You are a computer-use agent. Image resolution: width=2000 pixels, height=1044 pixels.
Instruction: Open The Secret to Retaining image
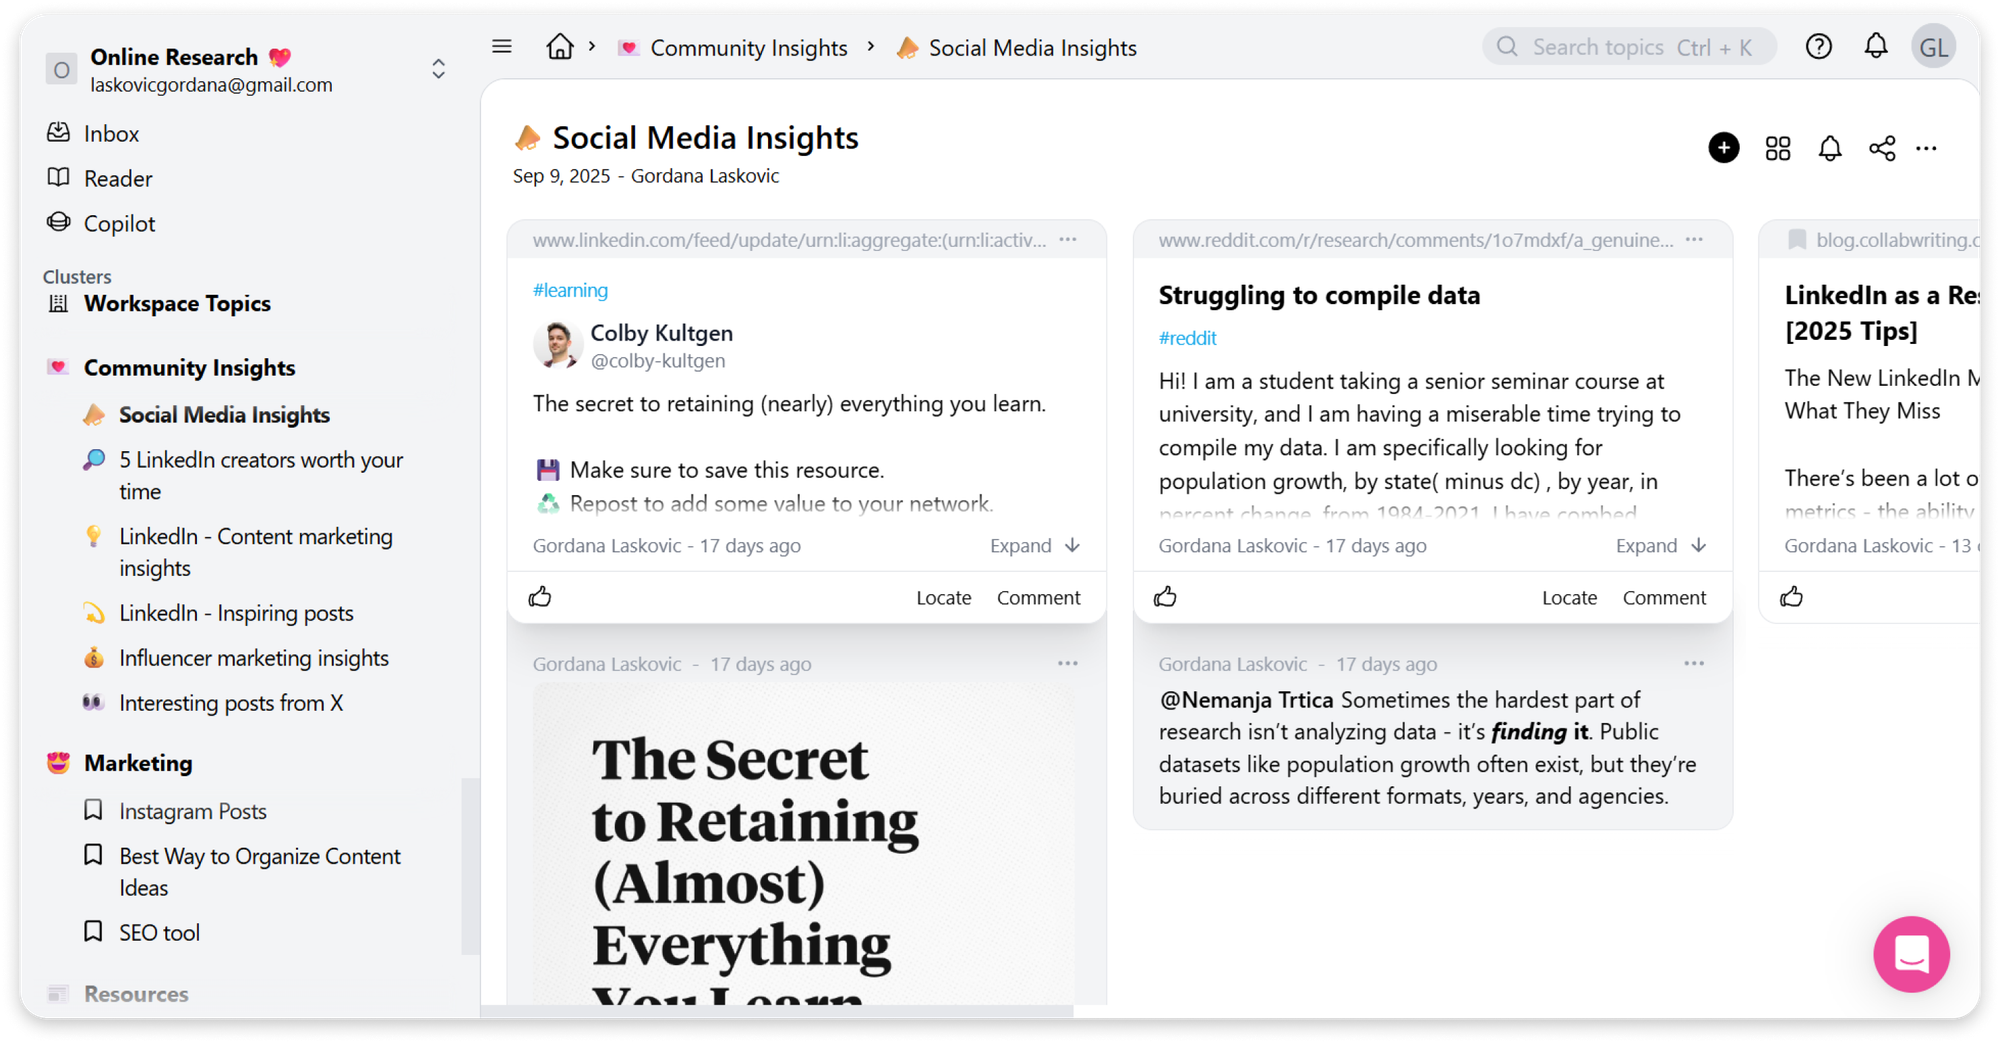click(804, 844)
